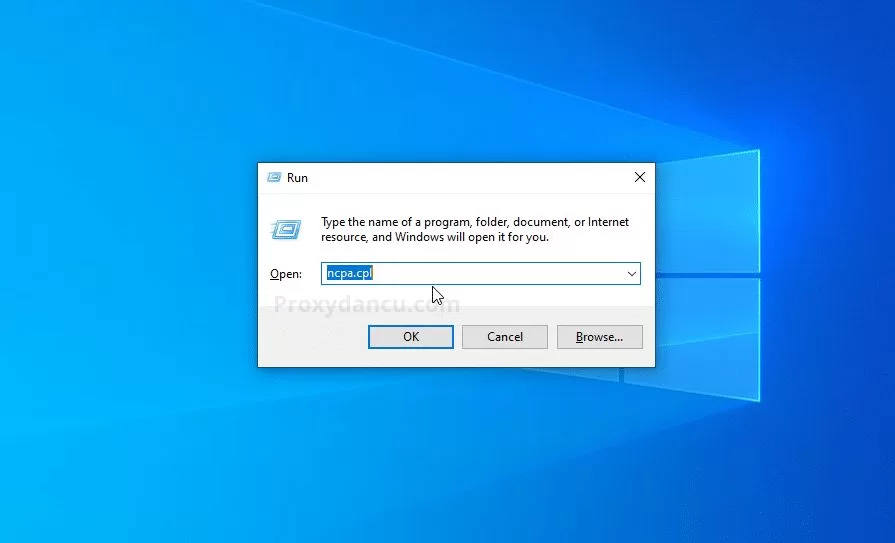
Task: Click the Run icon in title bar
Action: (274, 178)
